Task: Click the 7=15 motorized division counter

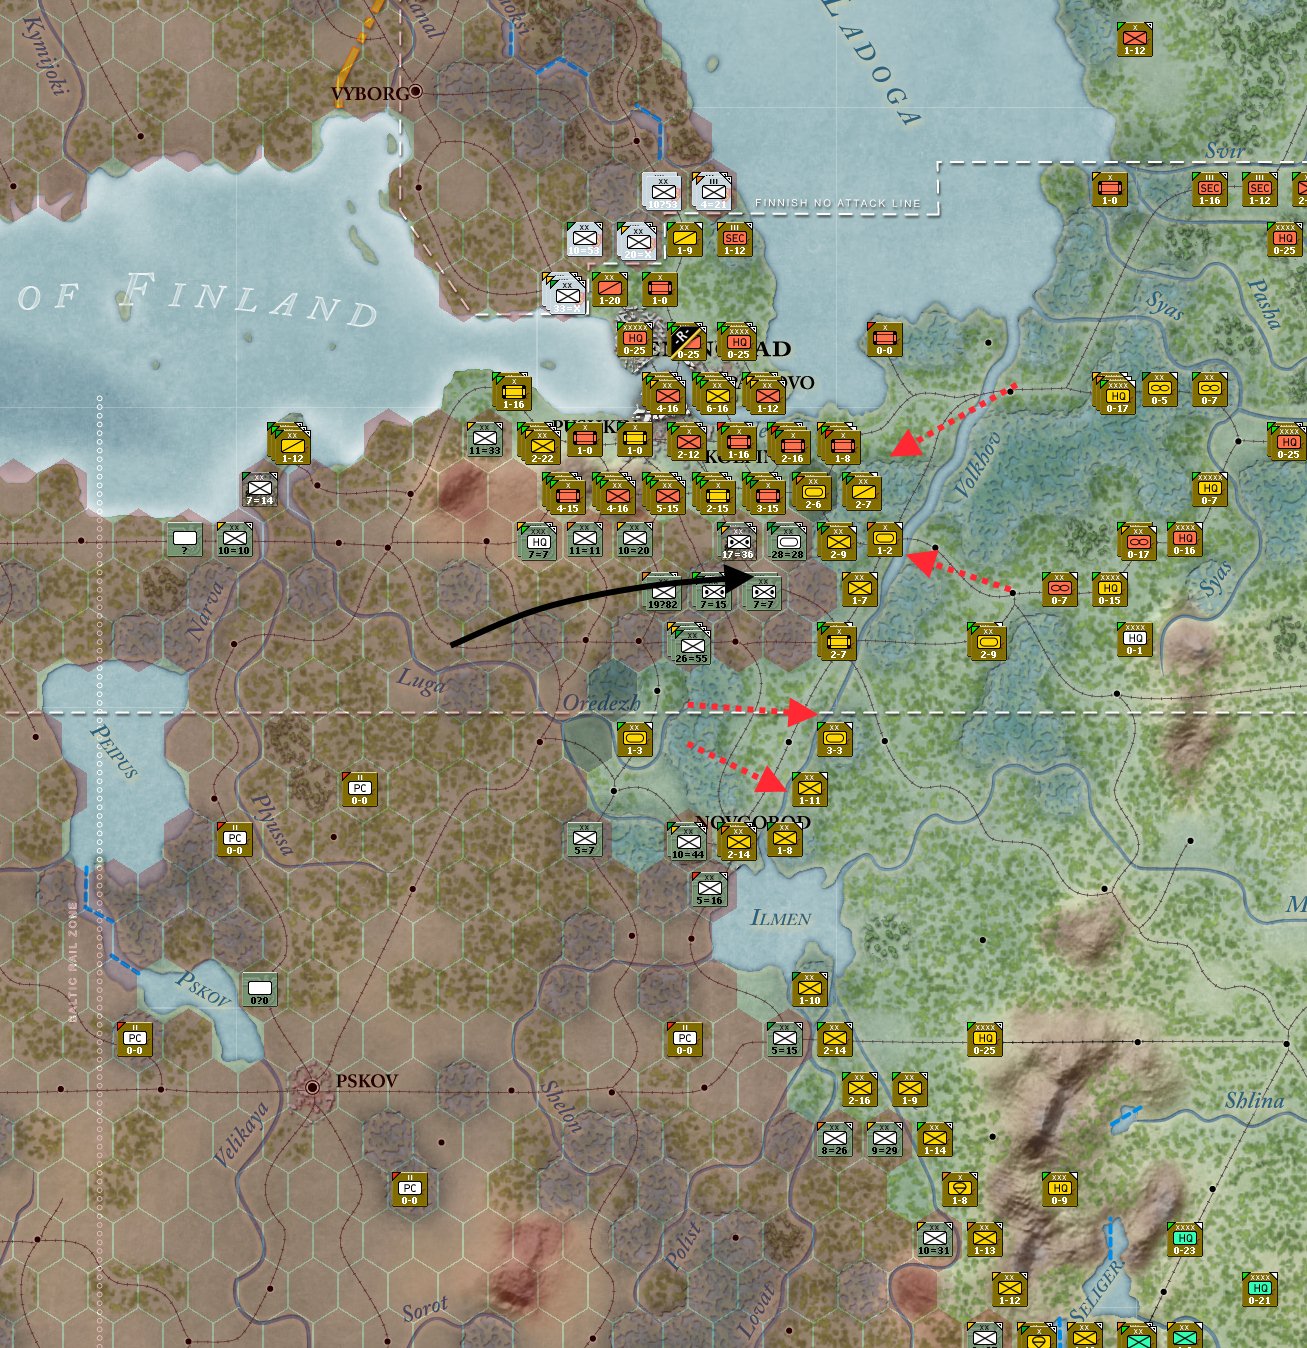Action: coord(713,592)
